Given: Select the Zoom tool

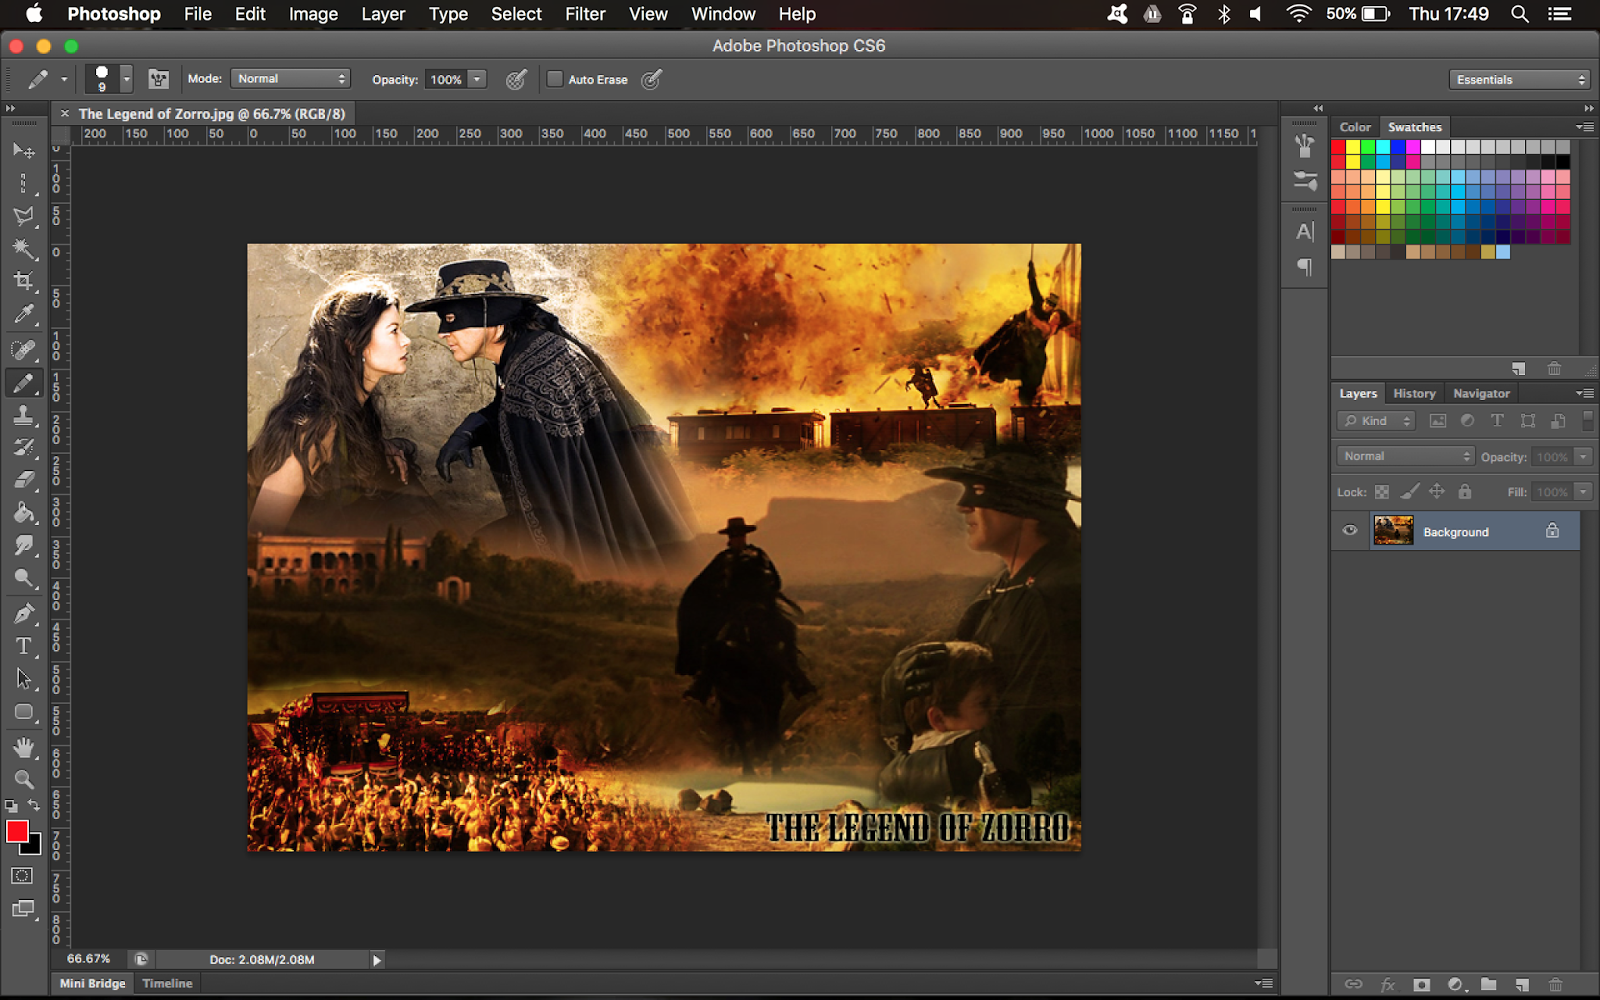Looking at the screenshot, I should click(x=23, y=779).
